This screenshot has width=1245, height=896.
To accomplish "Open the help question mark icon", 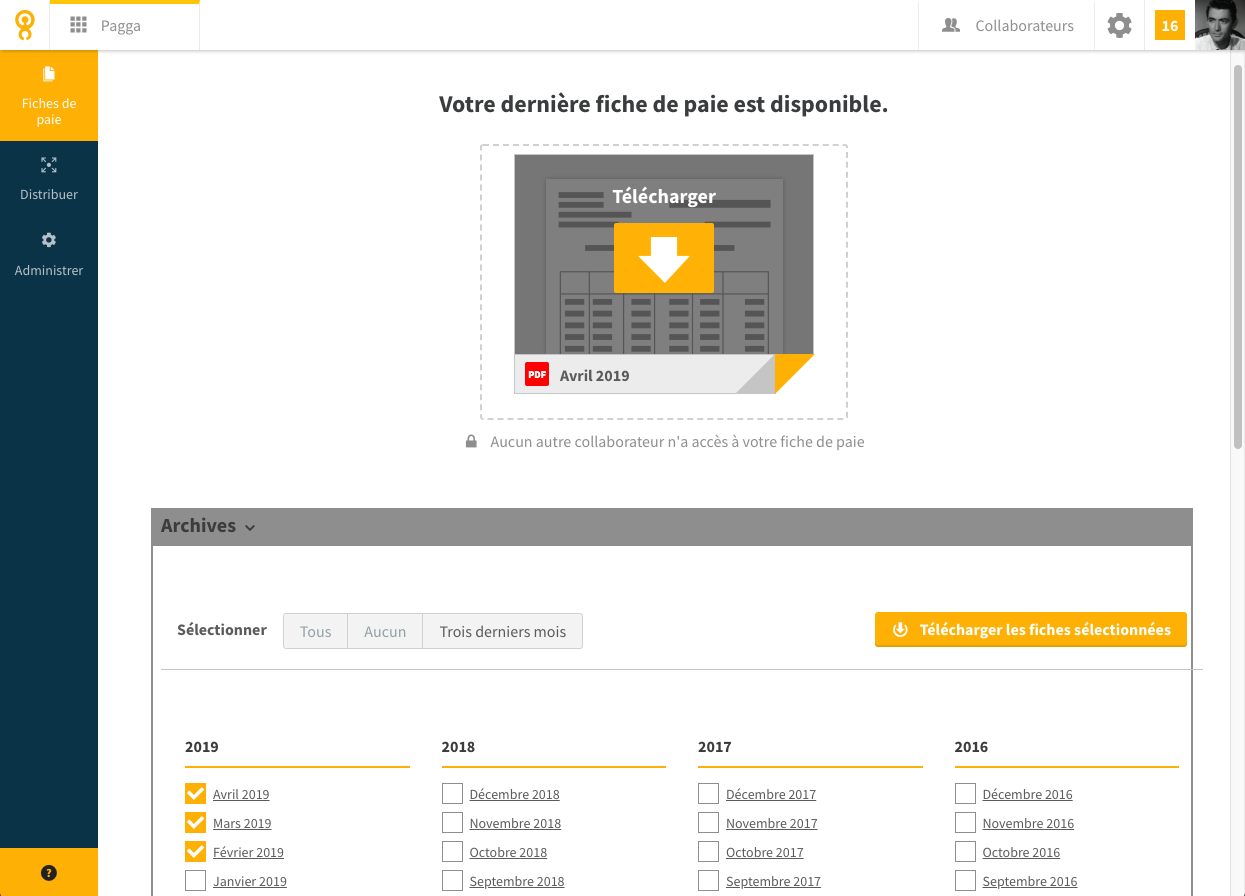I will click(x=49, y=872).
